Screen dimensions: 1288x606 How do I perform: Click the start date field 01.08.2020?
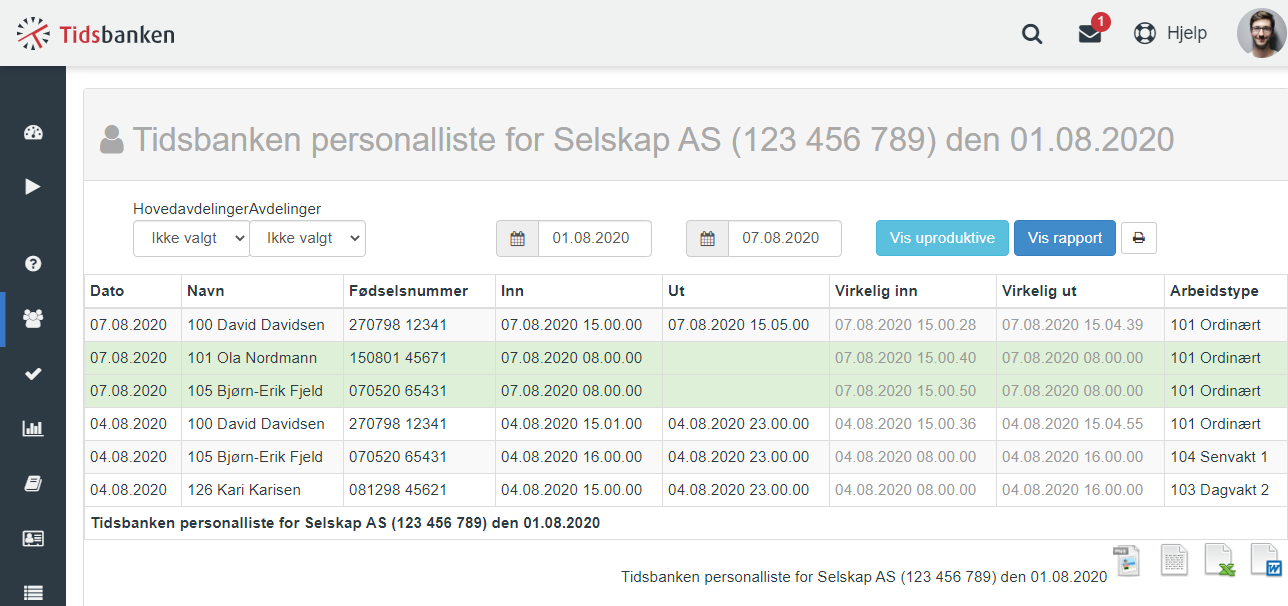(595, 238)
